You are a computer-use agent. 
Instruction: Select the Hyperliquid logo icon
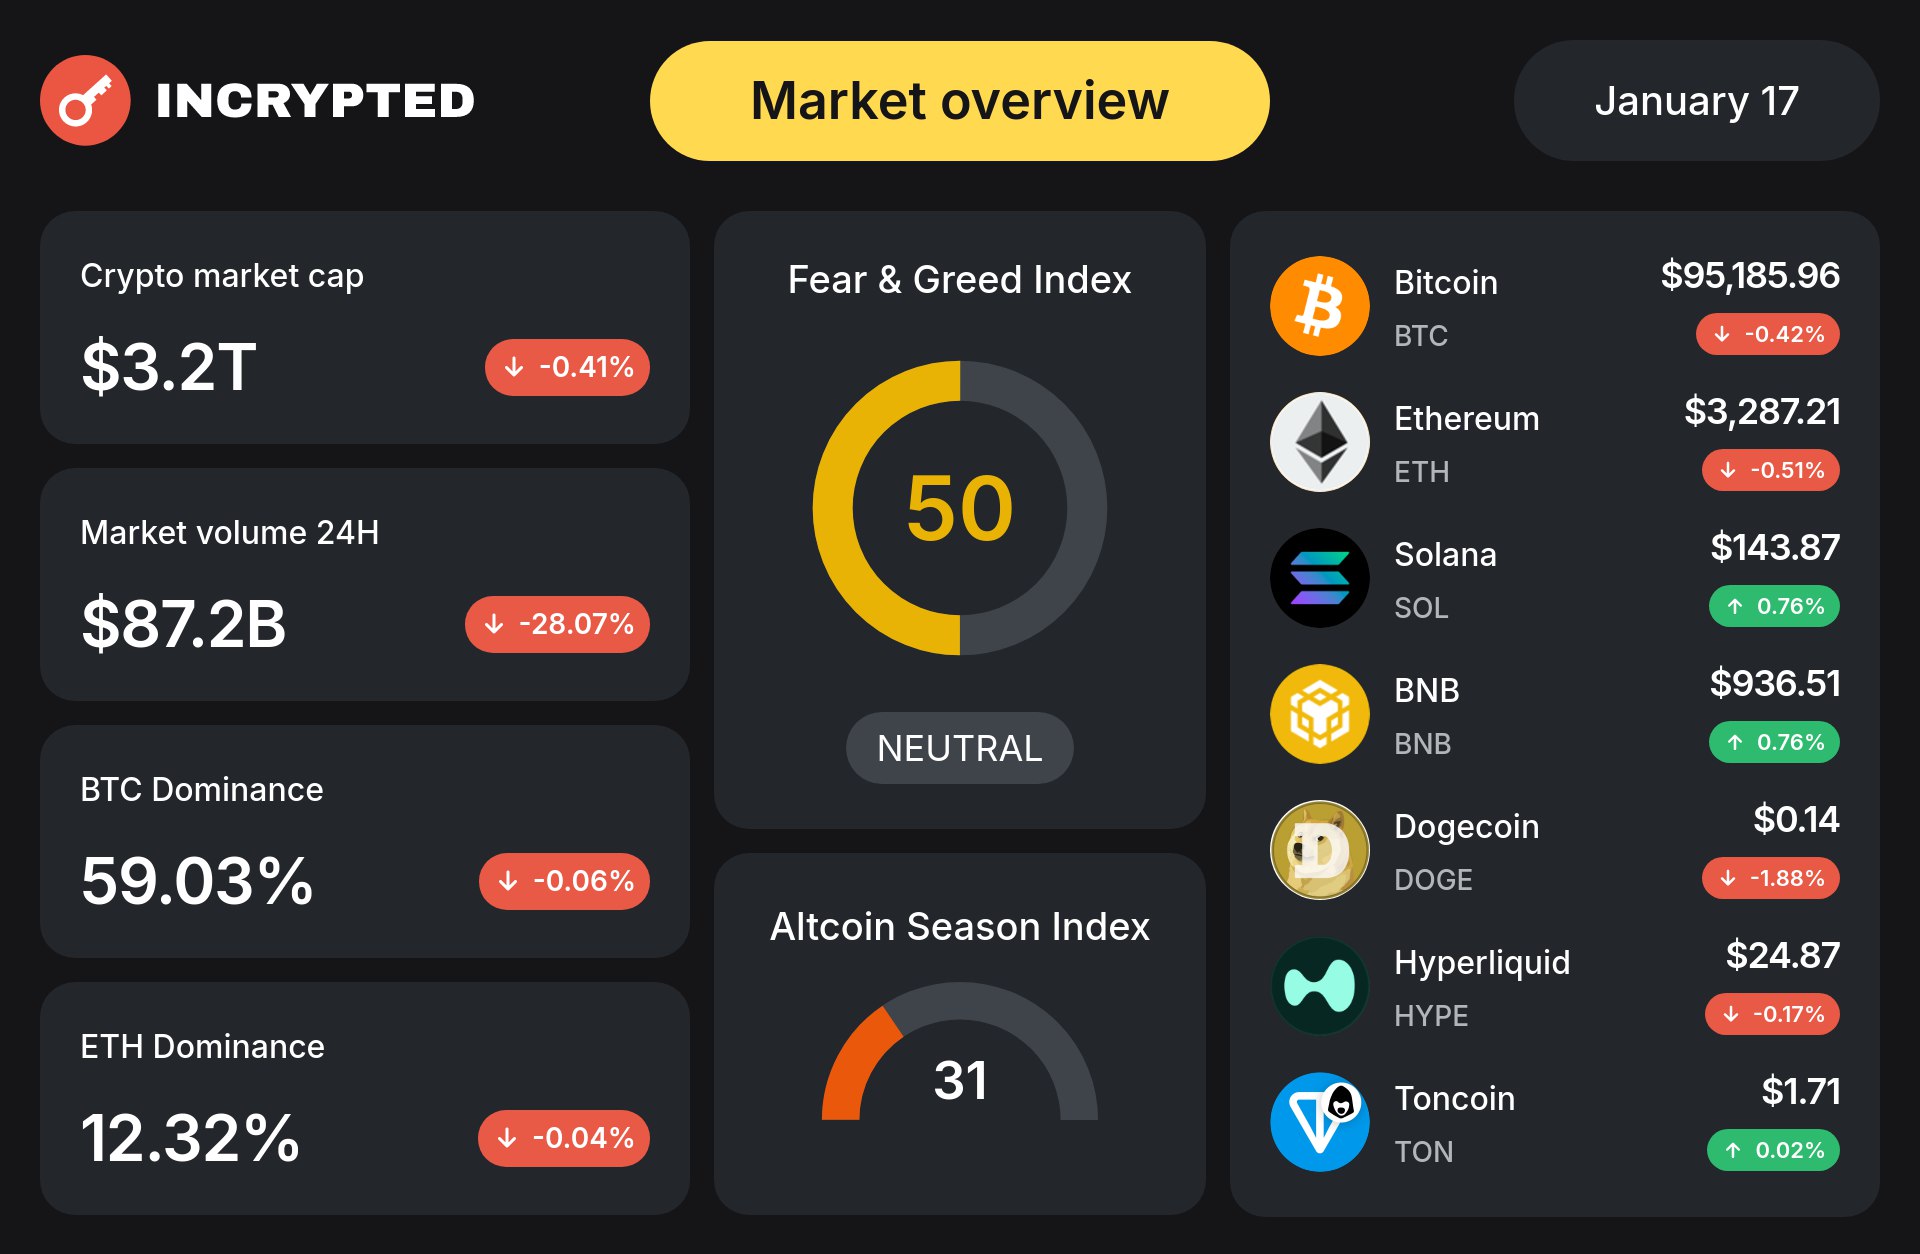[x=1319, y=986]
